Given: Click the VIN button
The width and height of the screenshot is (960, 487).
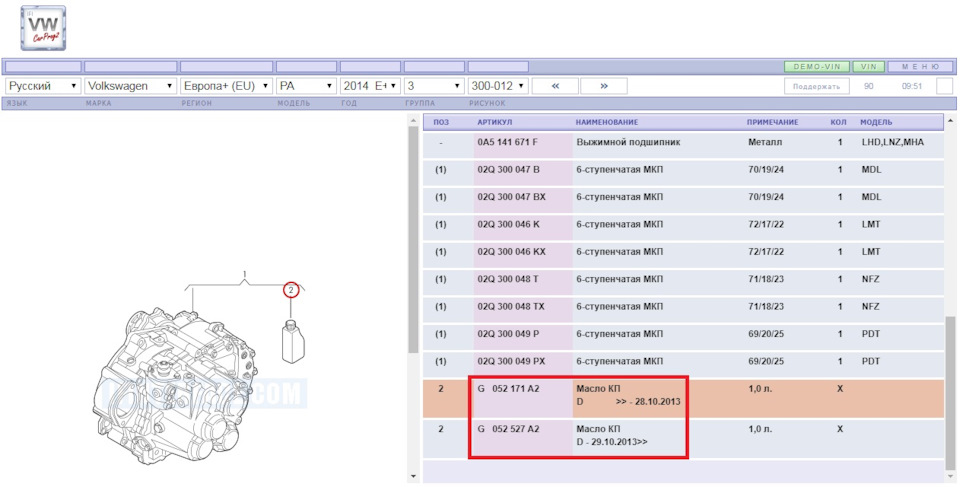Looking at the screenshot, I should (x=868, y=67).
